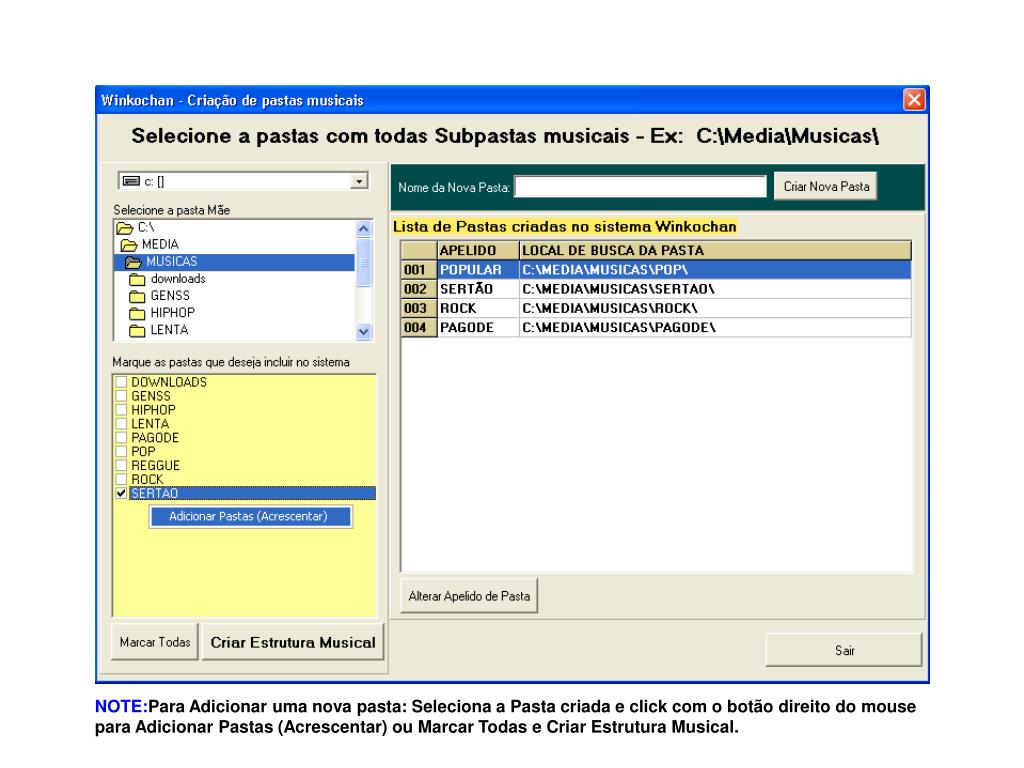Screen dimensions: 1024x768
Task: Check the GENSS folder checkbox
Action: coord(121,396)
